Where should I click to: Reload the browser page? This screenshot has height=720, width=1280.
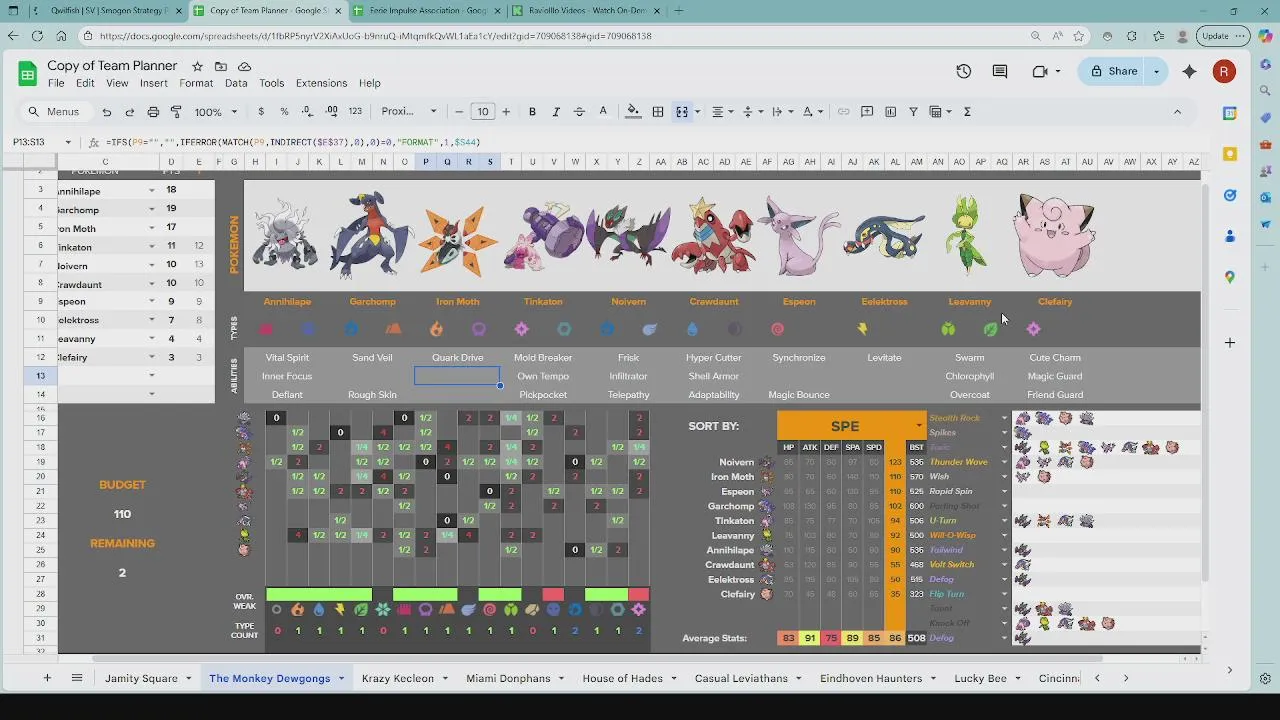[37, 35]
